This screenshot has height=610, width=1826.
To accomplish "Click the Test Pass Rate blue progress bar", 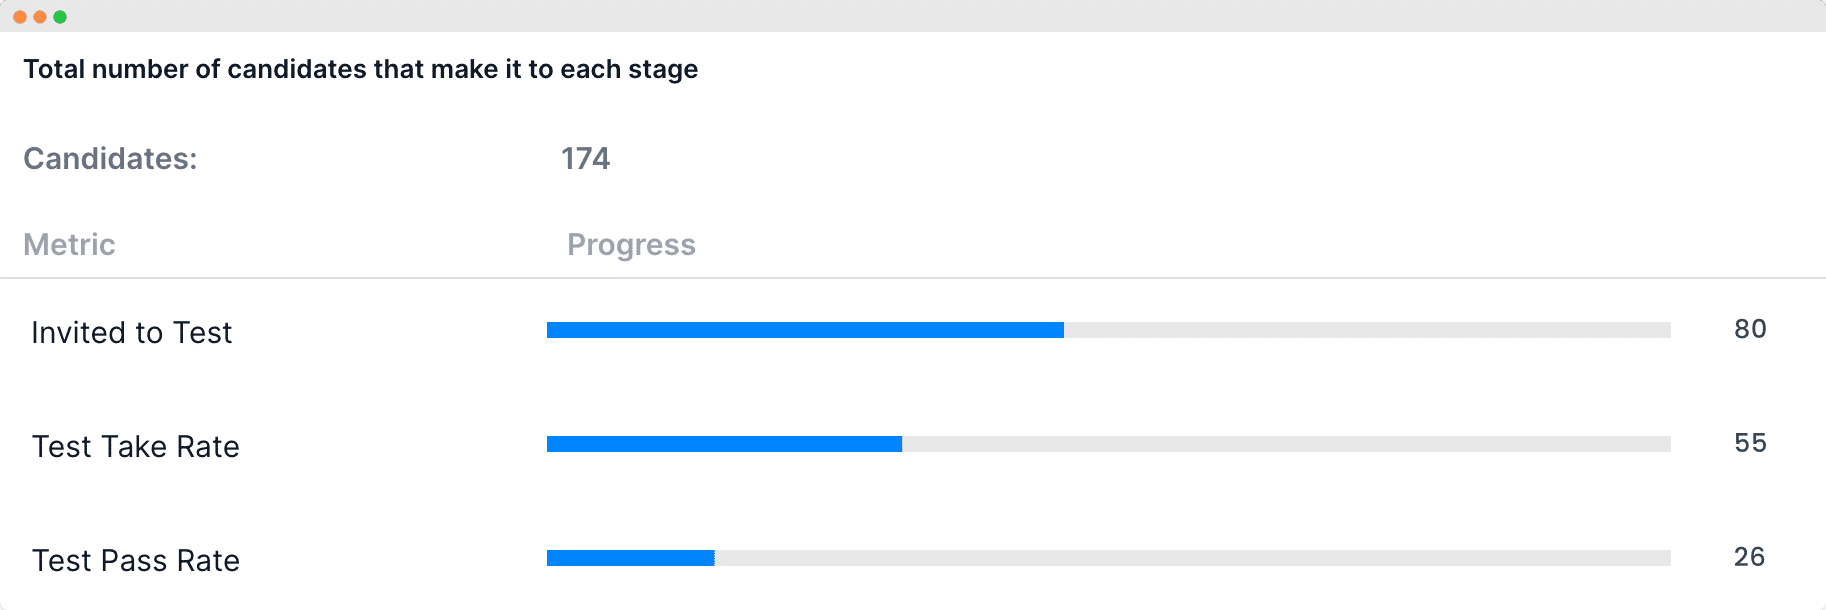I will (x=630, y=558).
